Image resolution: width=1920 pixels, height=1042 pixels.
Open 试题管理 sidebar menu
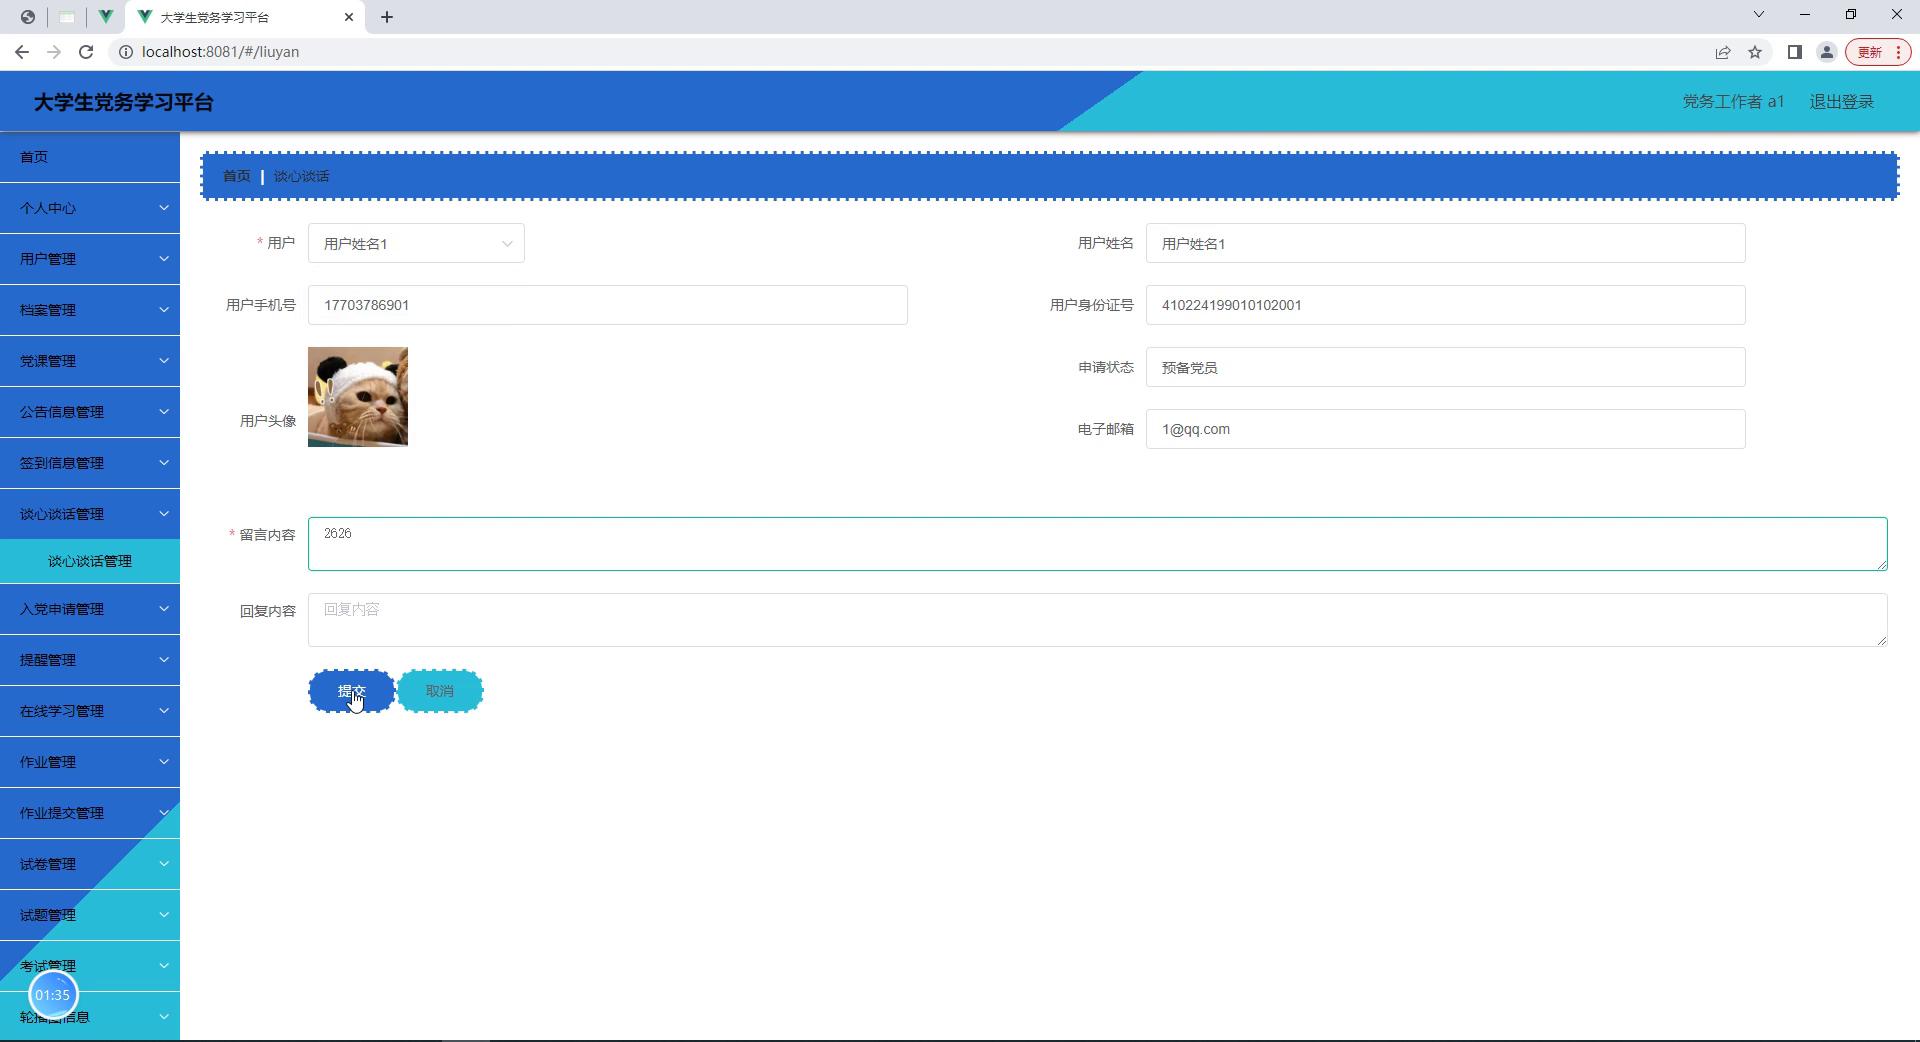pos(90,915)
